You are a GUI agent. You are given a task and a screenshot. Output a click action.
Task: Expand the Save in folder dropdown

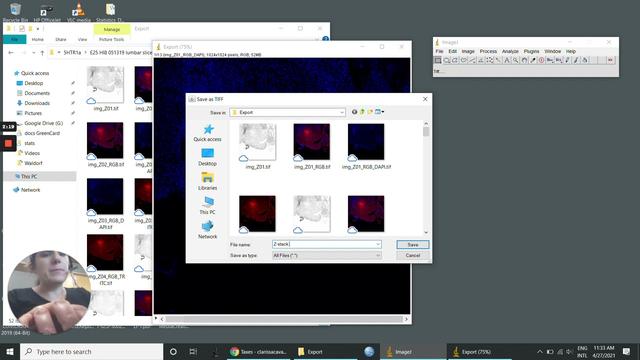coord(342,112)
